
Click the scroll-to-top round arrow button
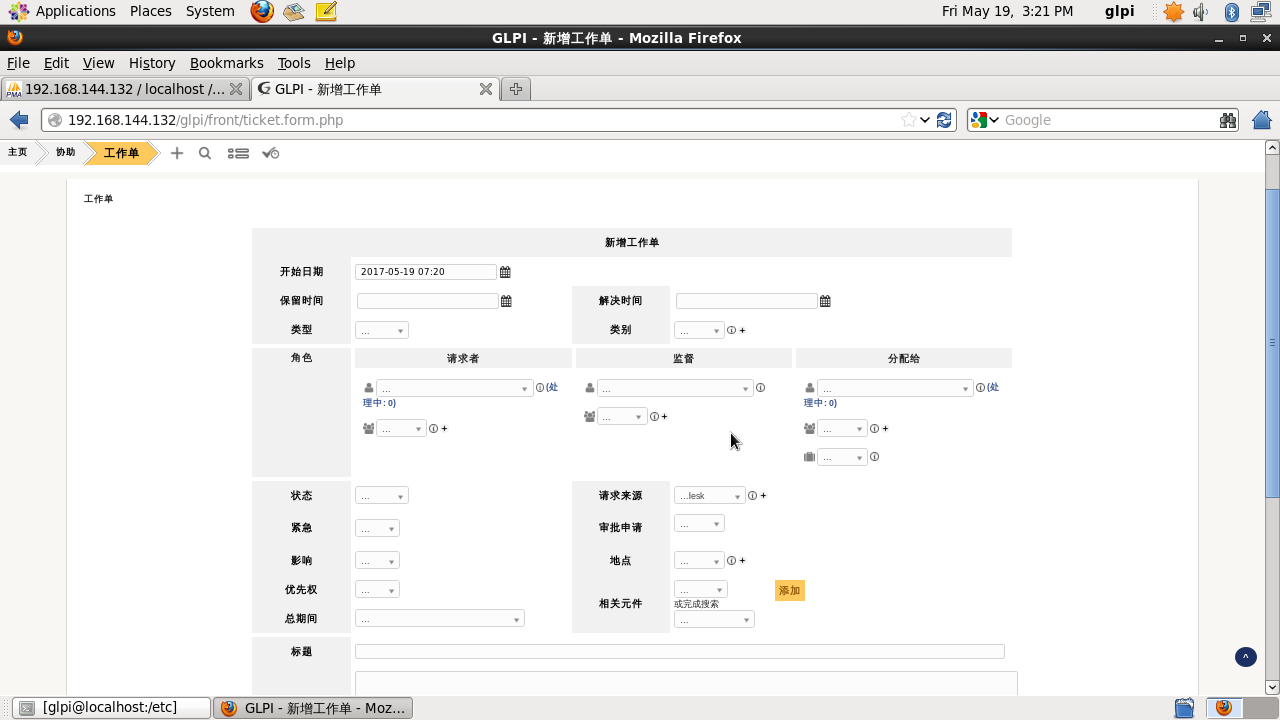(x=1245, y=657)
